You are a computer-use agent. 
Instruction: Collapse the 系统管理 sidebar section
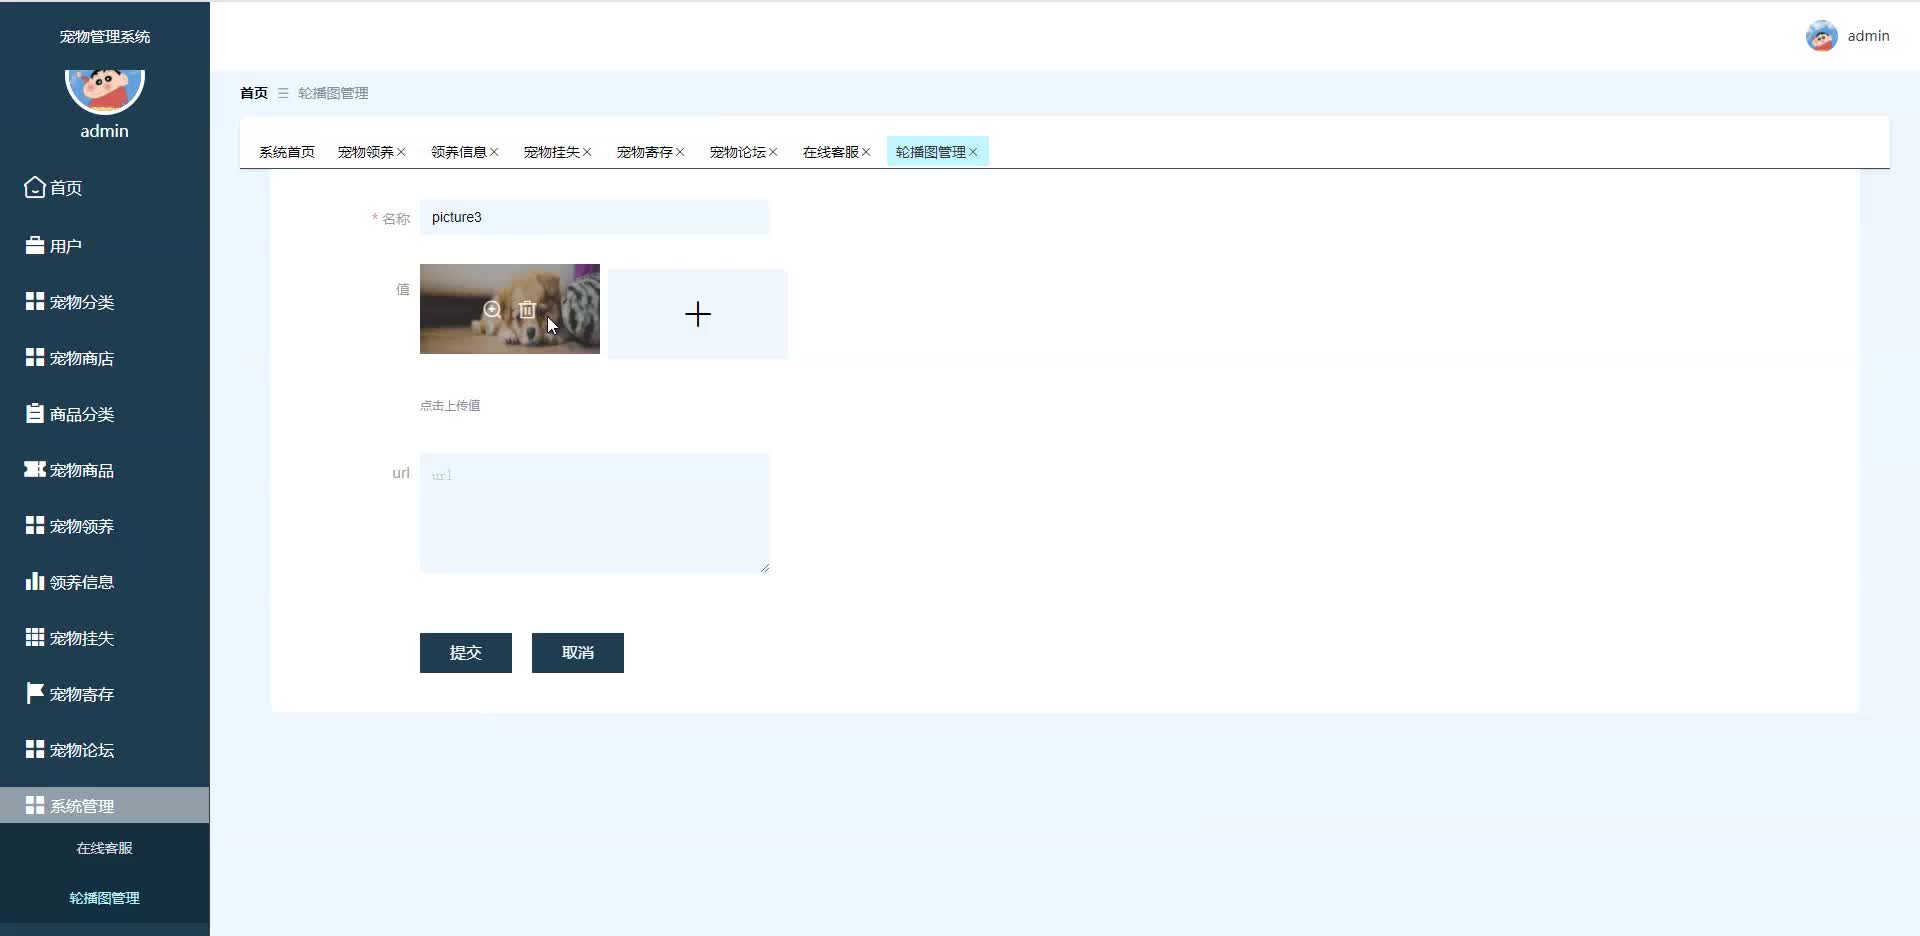click(105, 805)
